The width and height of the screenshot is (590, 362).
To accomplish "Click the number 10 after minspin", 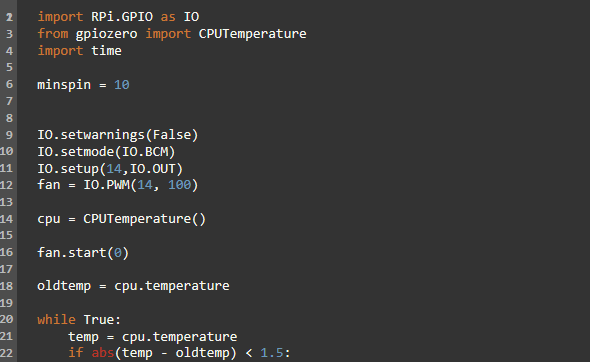I will click(122, 85).
